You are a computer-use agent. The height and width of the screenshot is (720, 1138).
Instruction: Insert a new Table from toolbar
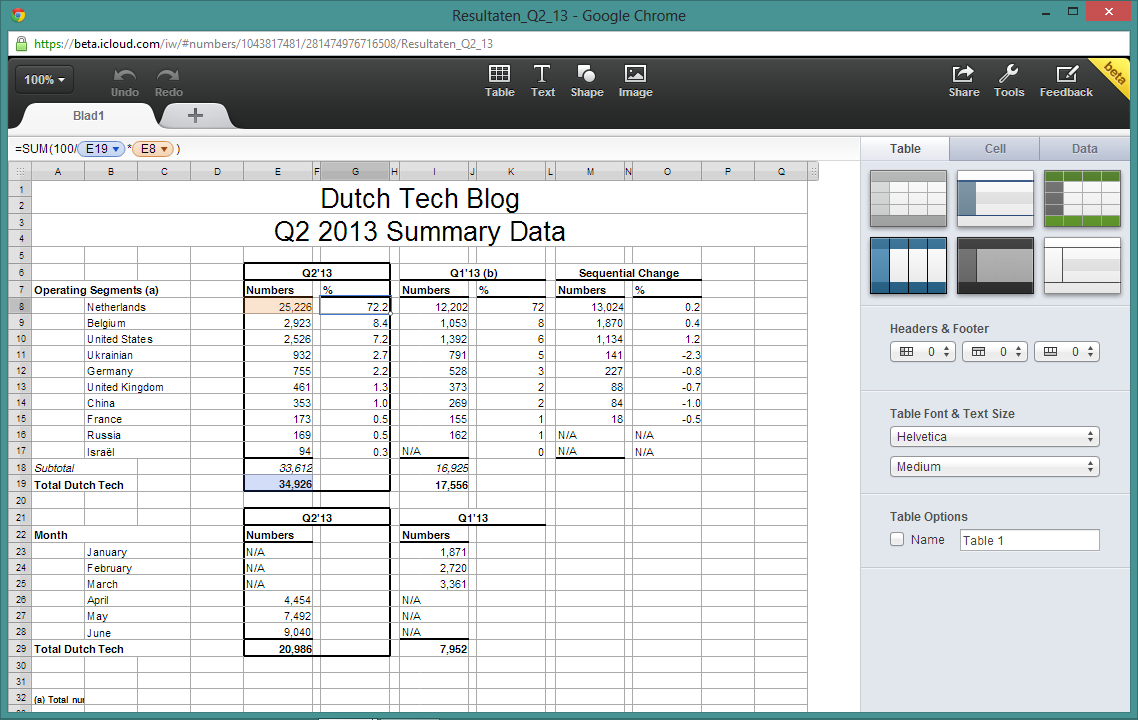tap(499, 81)
